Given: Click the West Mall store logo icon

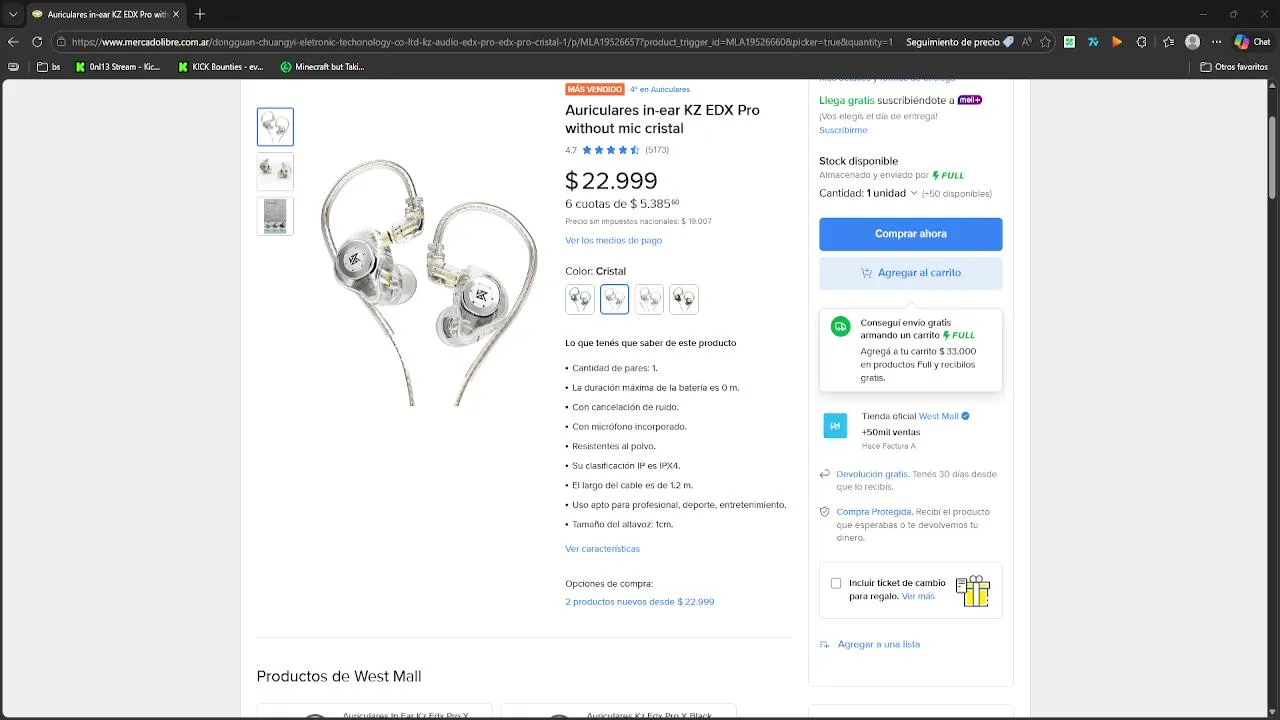Looking at the screenshot, I should (x=835, y=425).
